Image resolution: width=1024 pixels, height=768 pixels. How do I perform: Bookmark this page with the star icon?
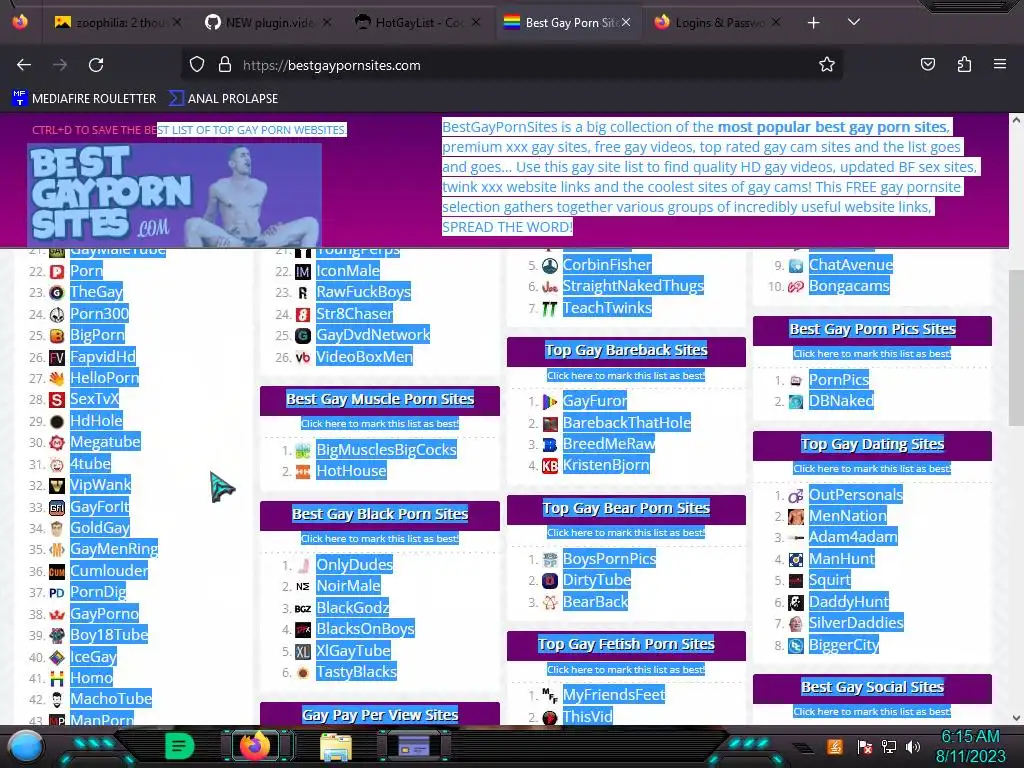(x=827, y=65)
